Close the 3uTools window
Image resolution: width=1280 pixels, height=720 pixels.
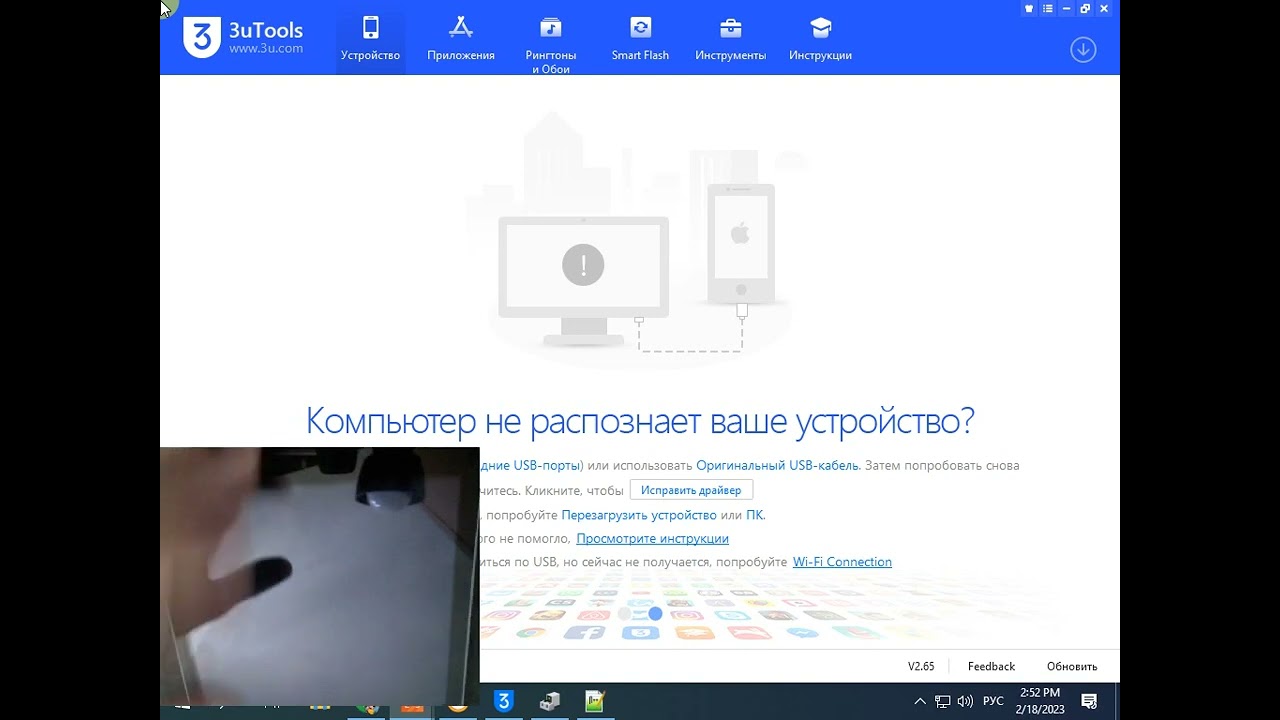pos(1104,9)
